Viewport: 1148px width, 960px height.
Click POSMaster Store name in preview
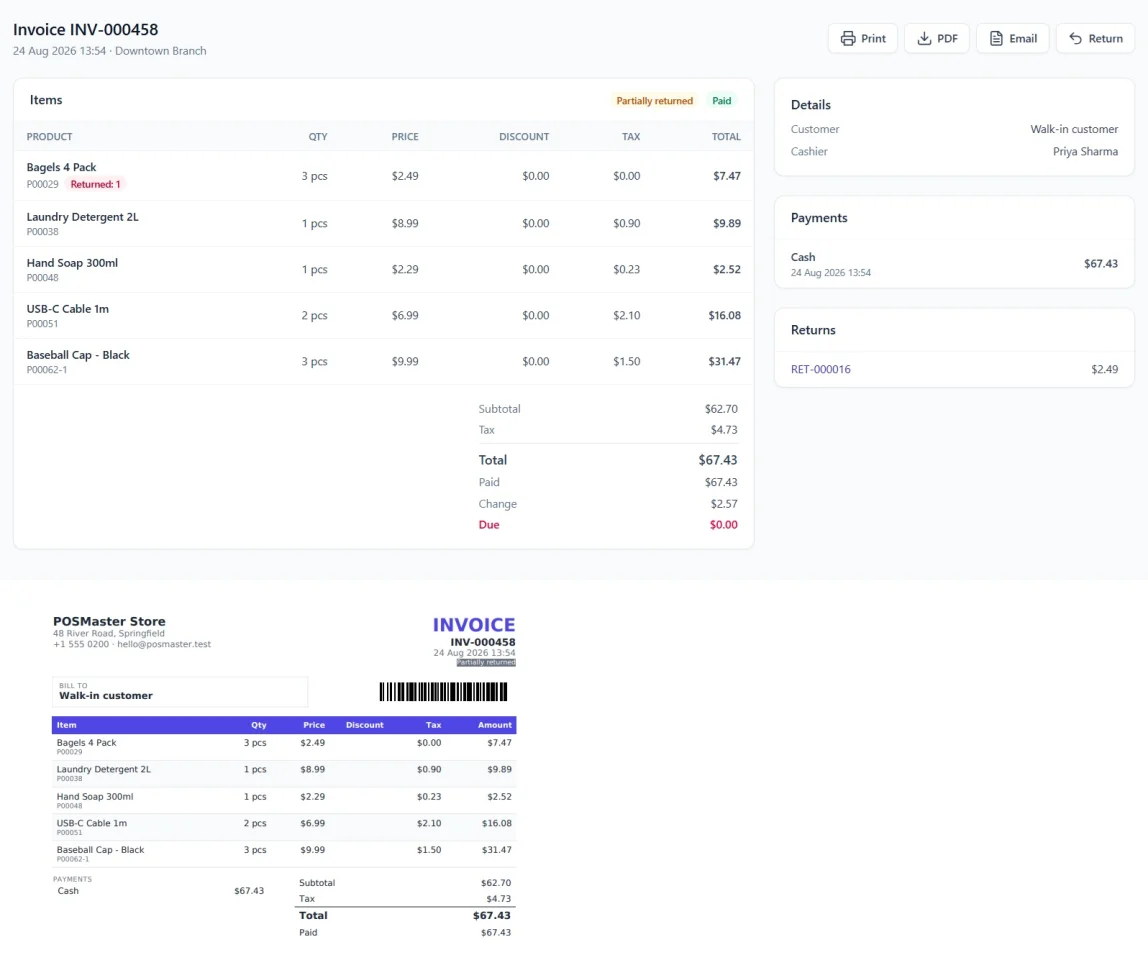click(x=109, y=621)
